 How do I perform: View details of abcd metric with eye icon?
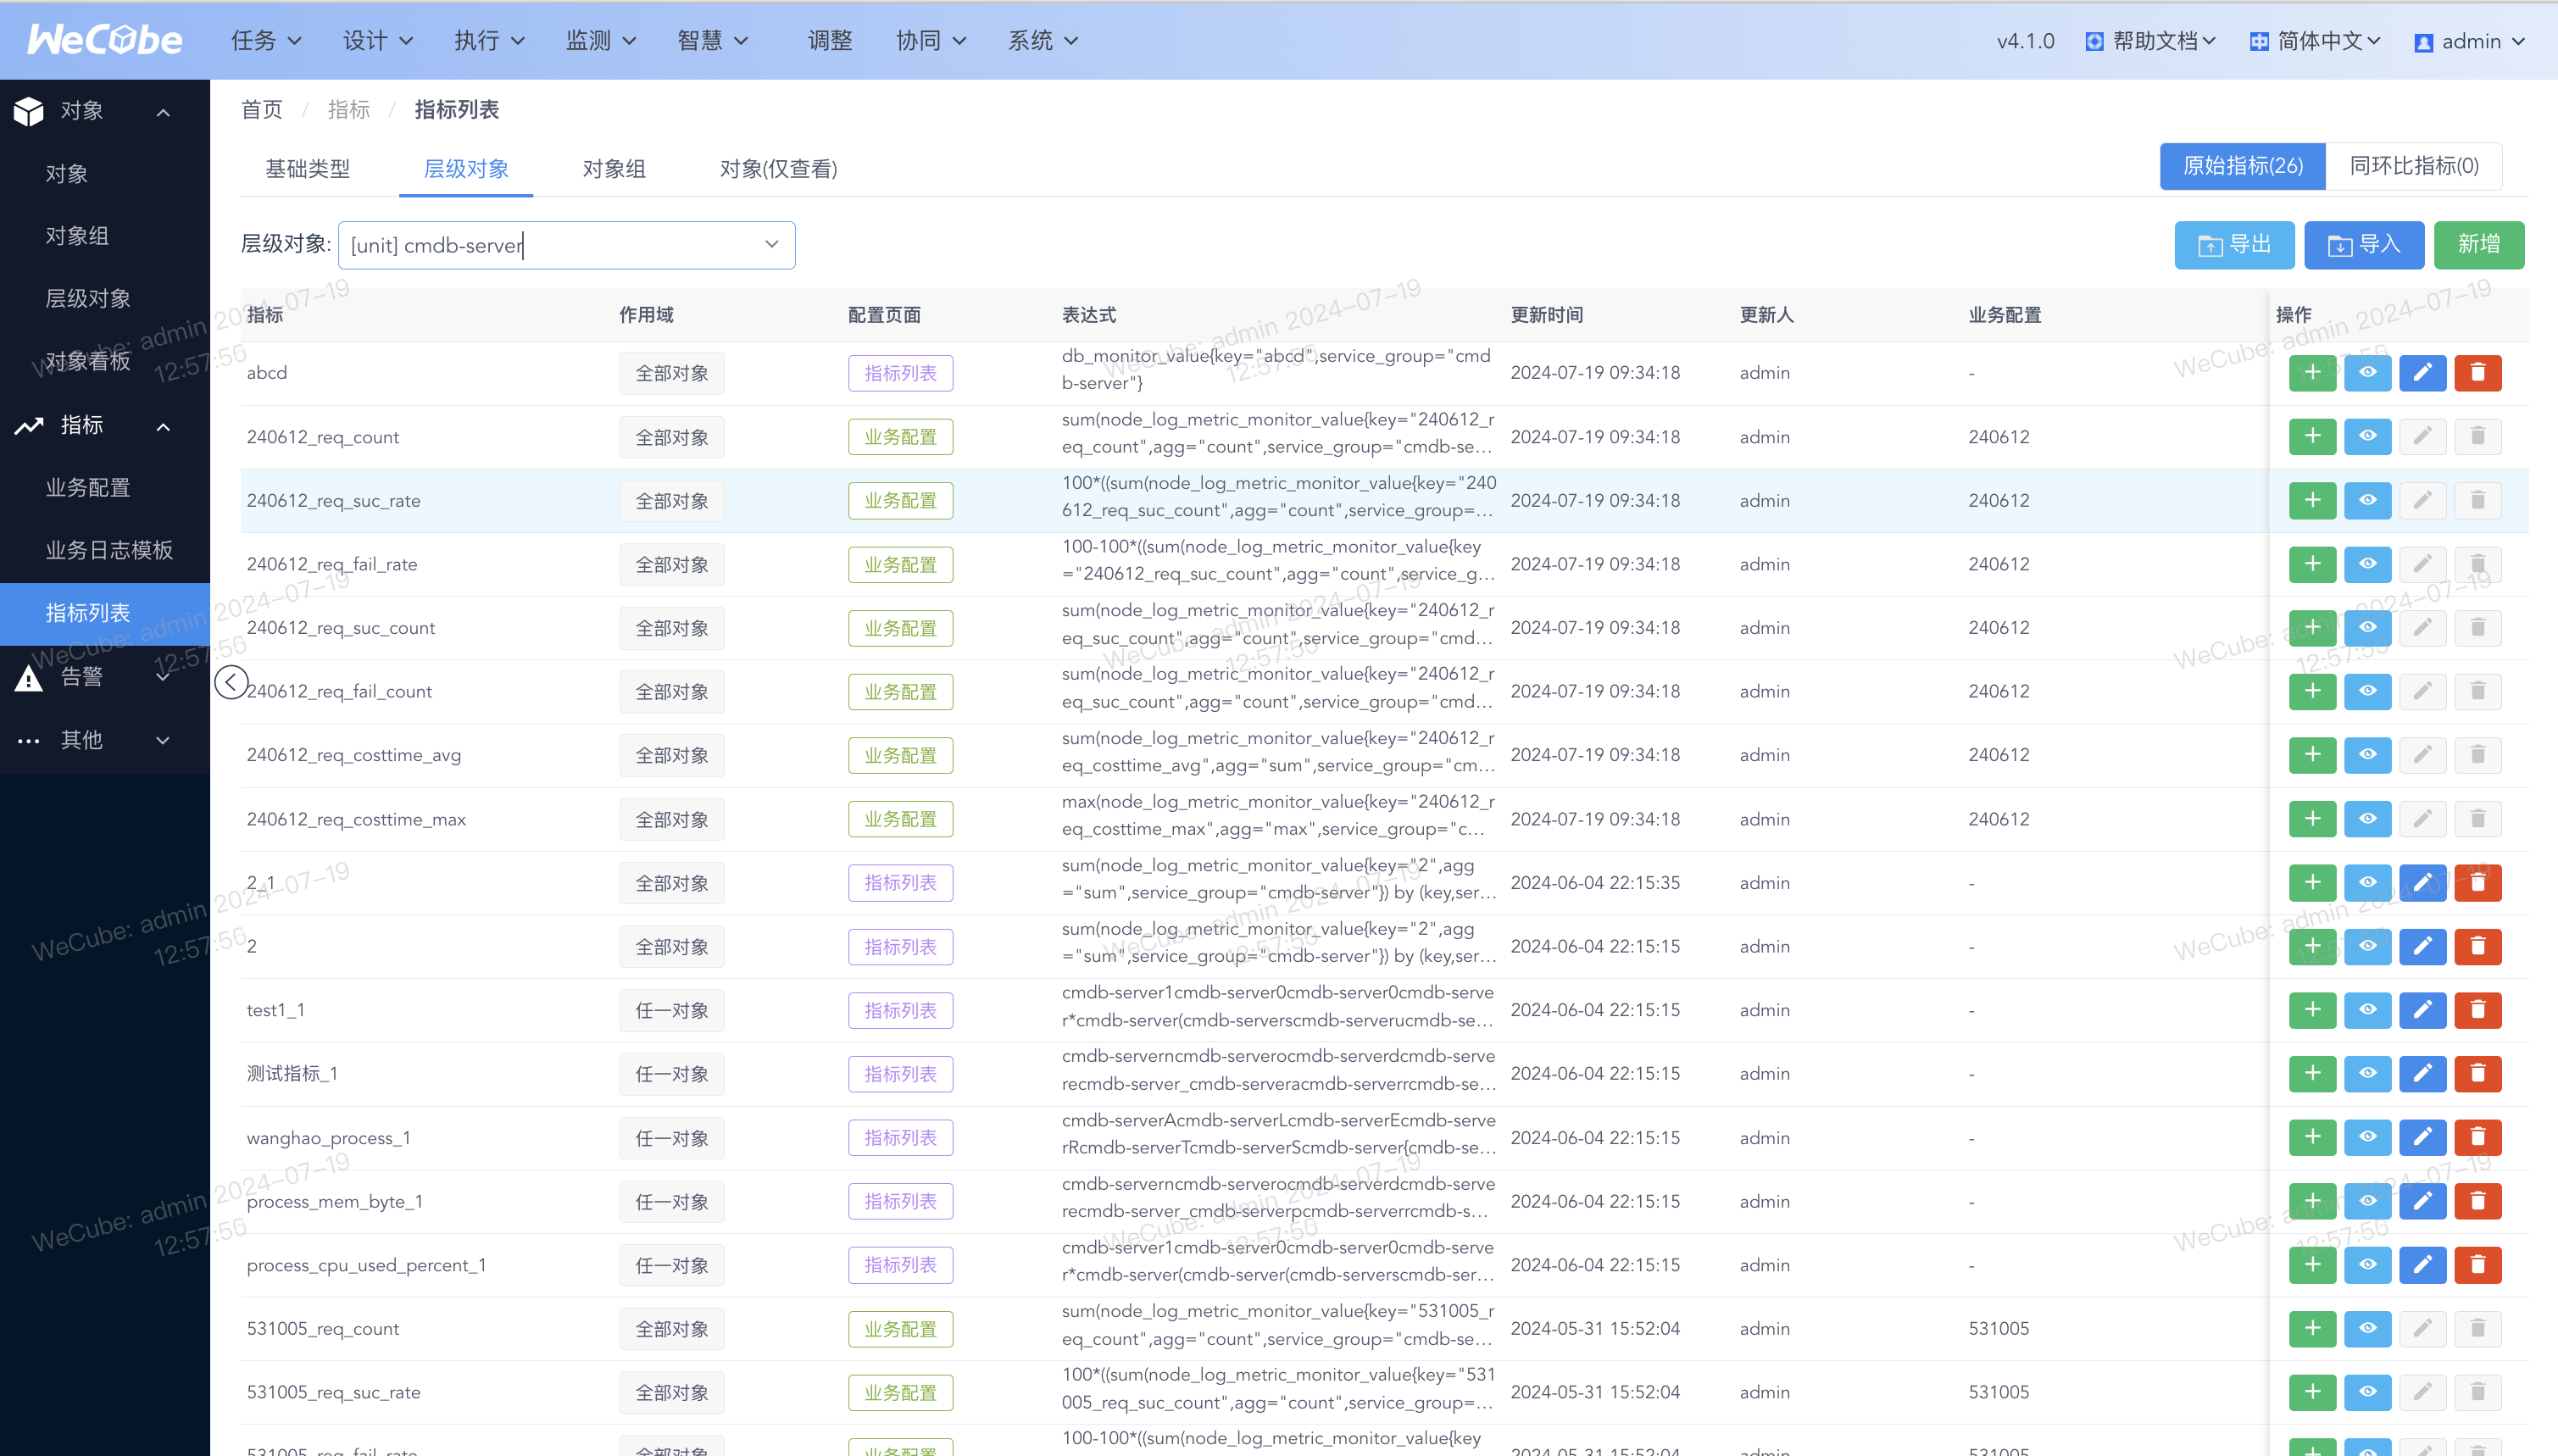pos(2367,373)
